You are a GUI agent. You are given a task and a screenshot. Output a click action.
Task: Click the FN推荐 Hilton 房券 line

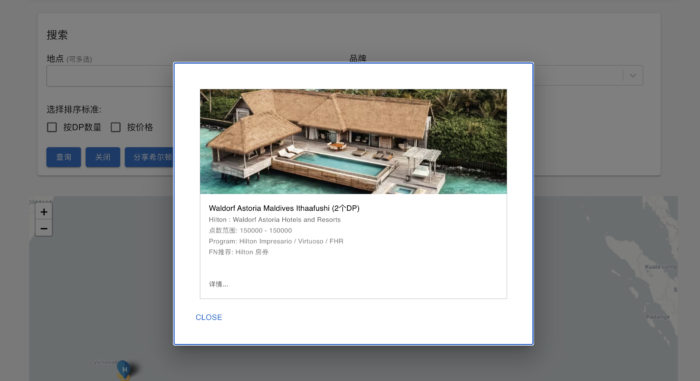click(238, 252)
